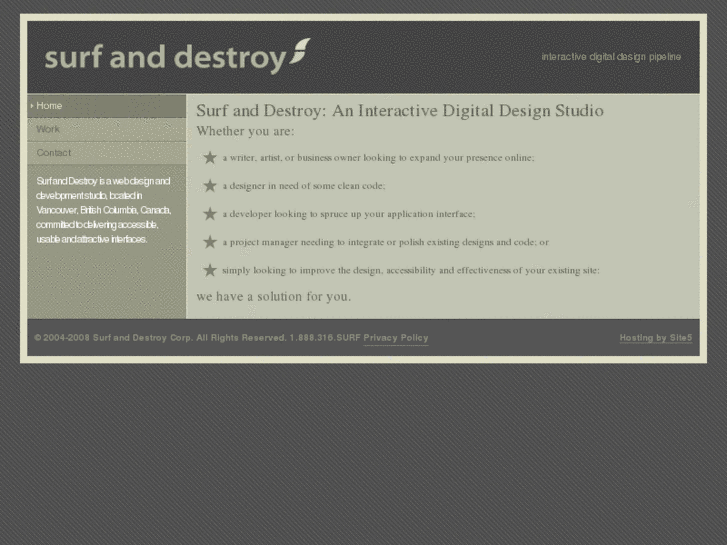Follow the Hosting by Site5 link
The image size is (727, 545).
656,338
